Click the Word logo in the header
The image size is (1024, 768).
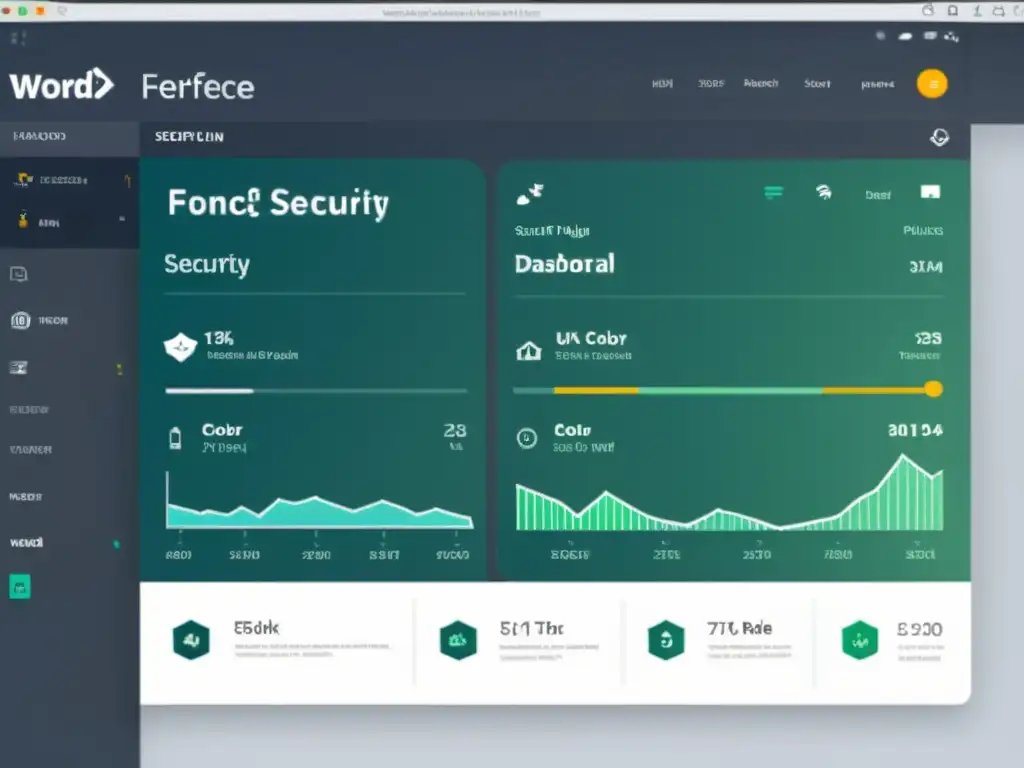(x=61, y=86)
